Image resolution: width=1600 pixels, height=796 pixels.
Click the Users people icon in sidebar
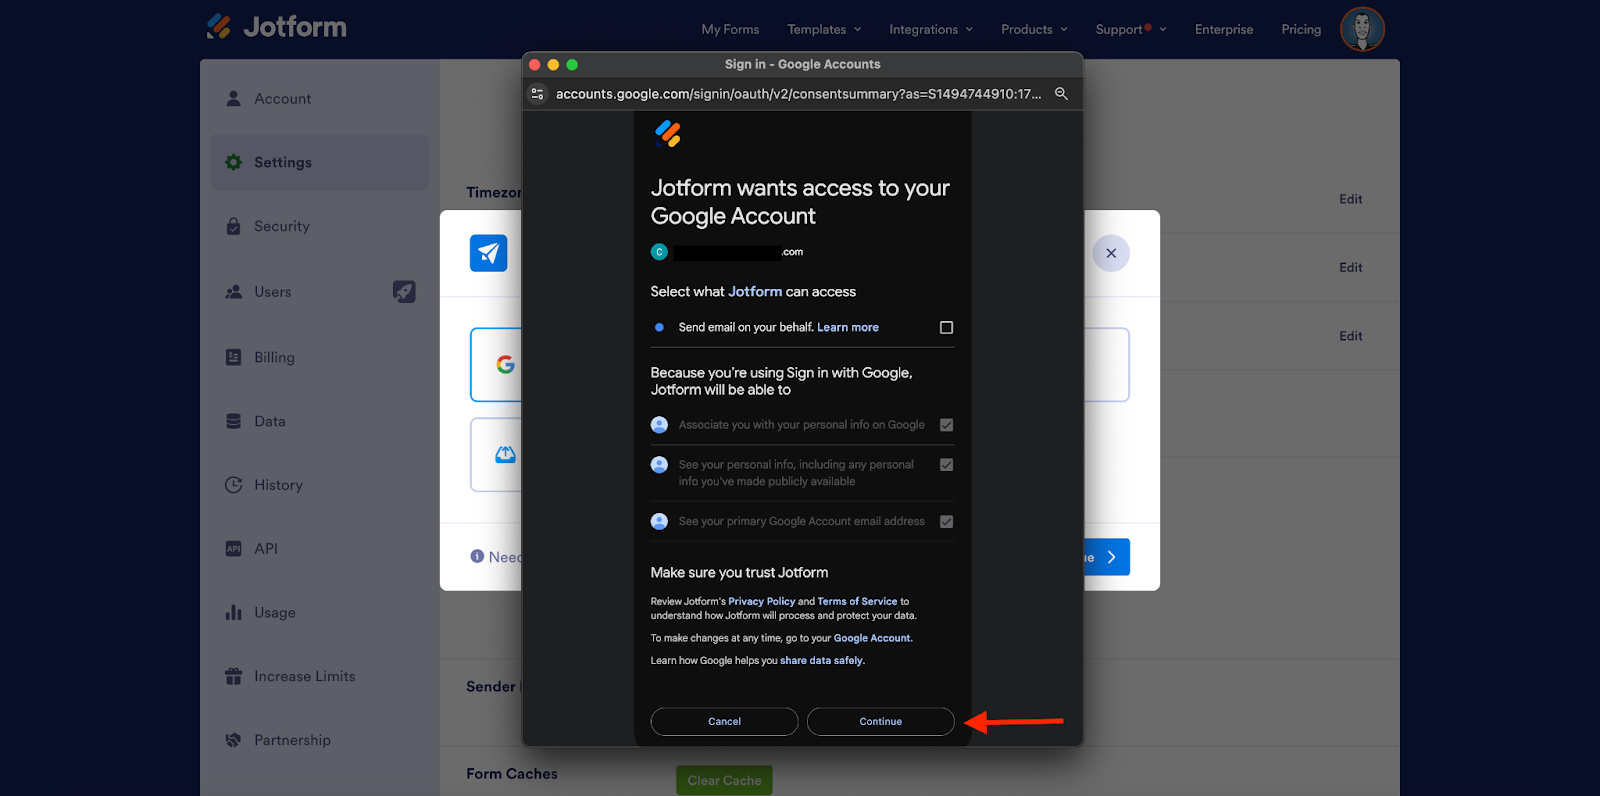(233, 292)
